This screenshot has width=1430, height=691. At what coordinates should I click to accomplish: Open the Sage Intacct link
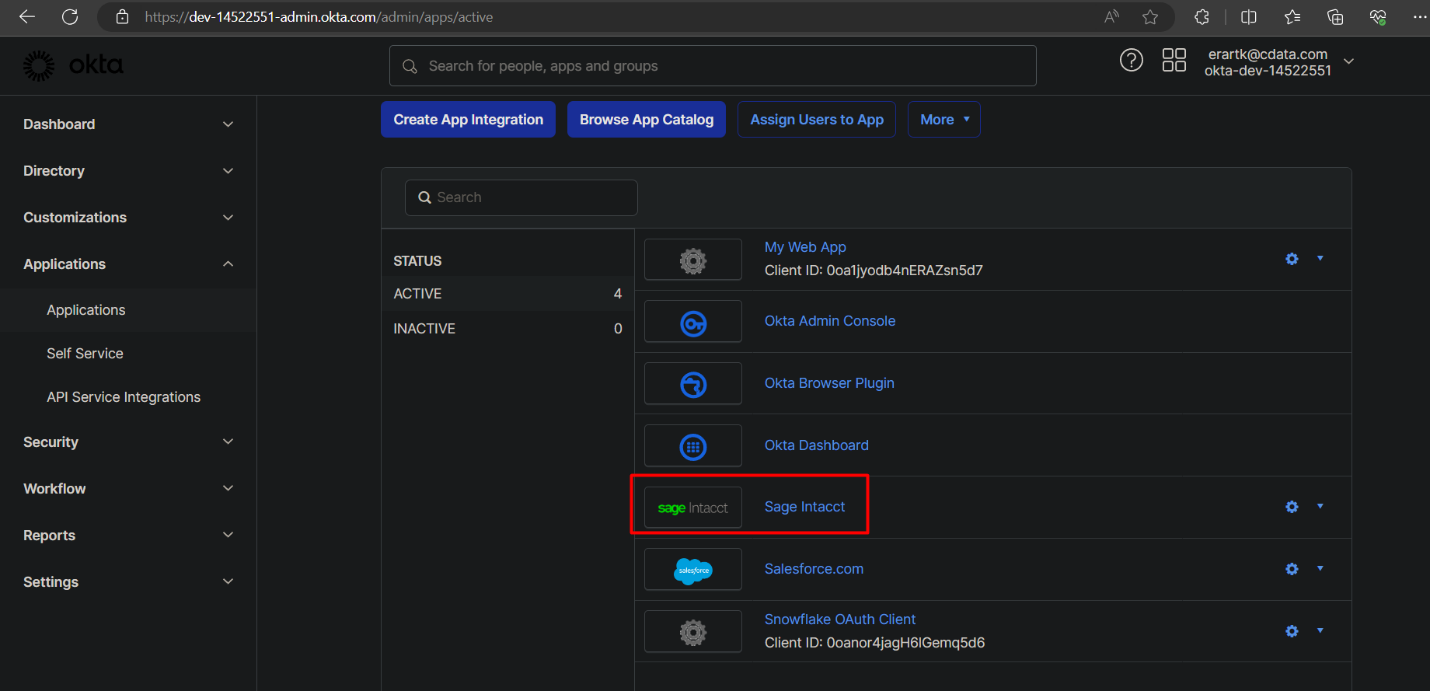pyautogui.click(x=805, y=507)
